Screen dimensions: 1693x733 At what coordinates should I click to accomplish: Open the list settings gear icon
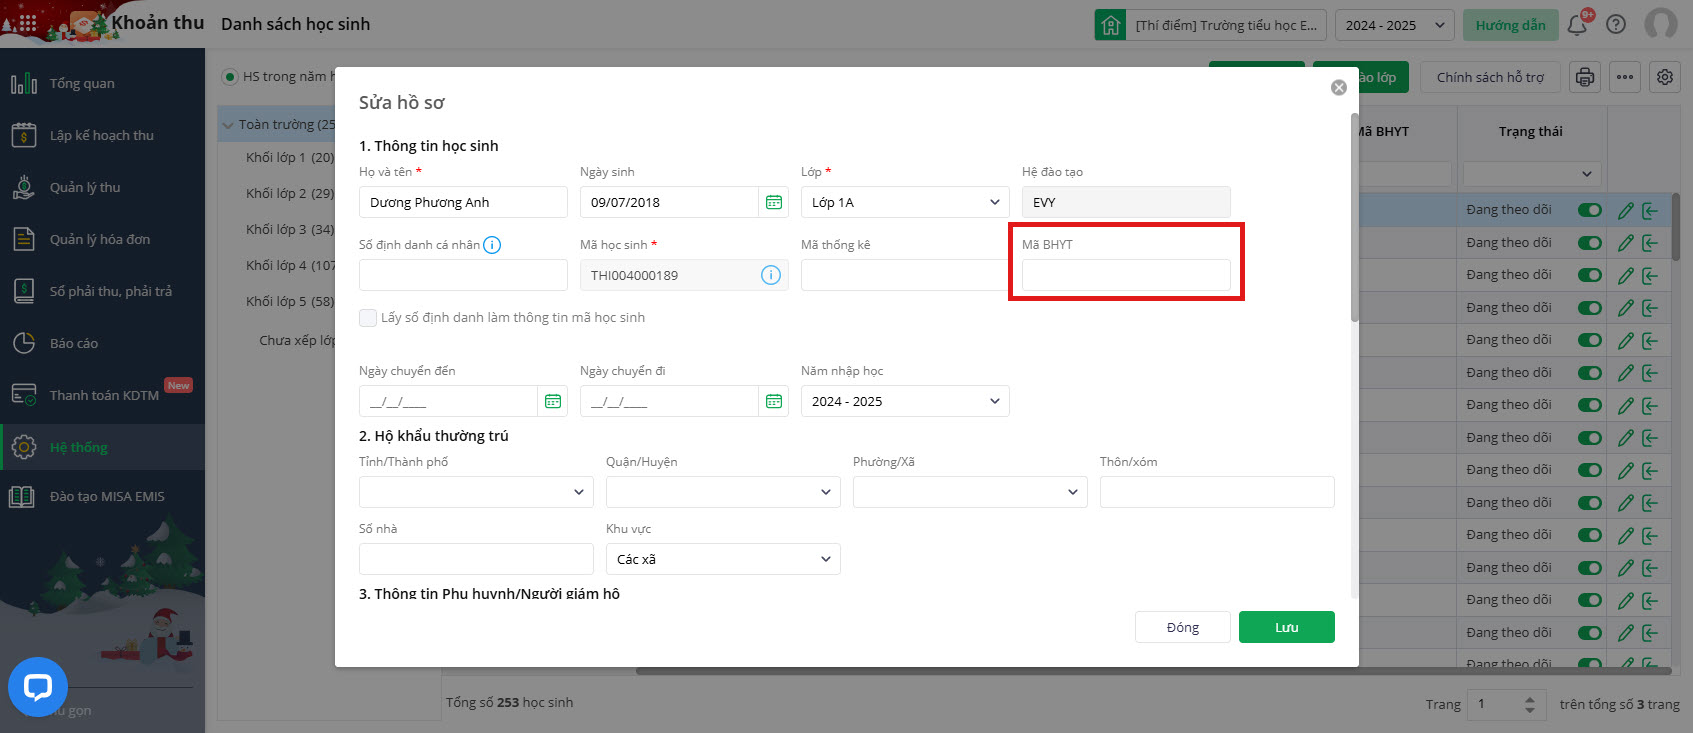(x=1665, y=77)
